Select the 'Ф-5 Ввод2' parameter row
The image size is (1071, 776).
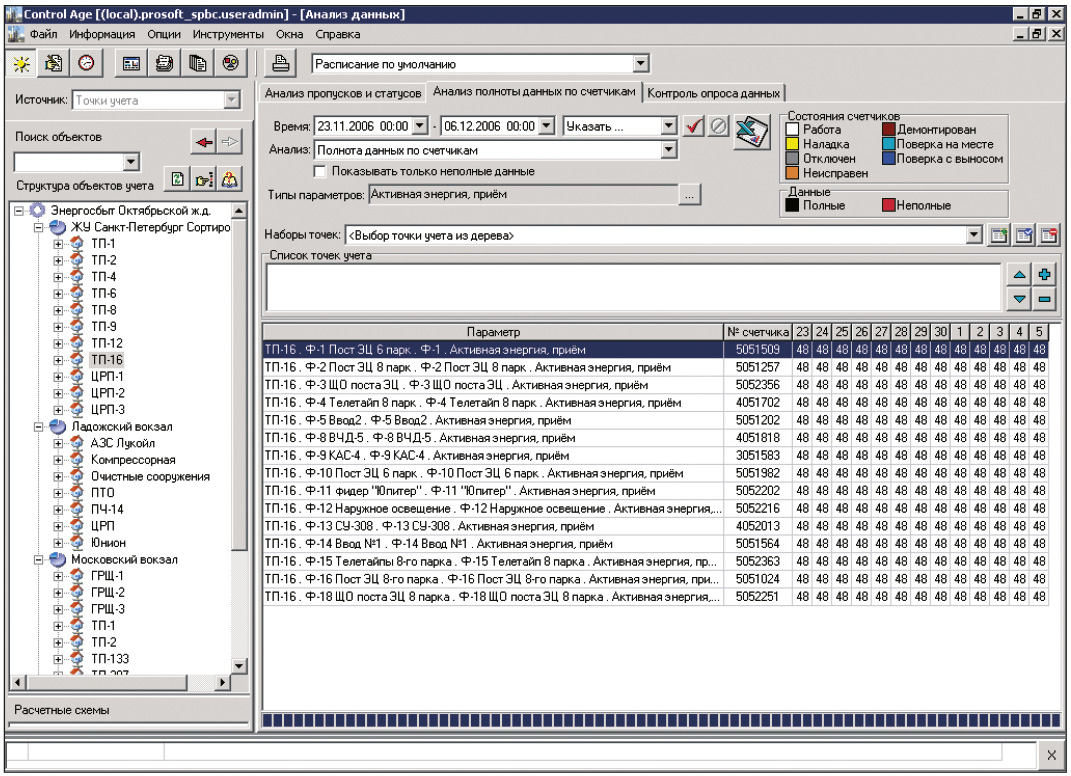tap(656, 420)
